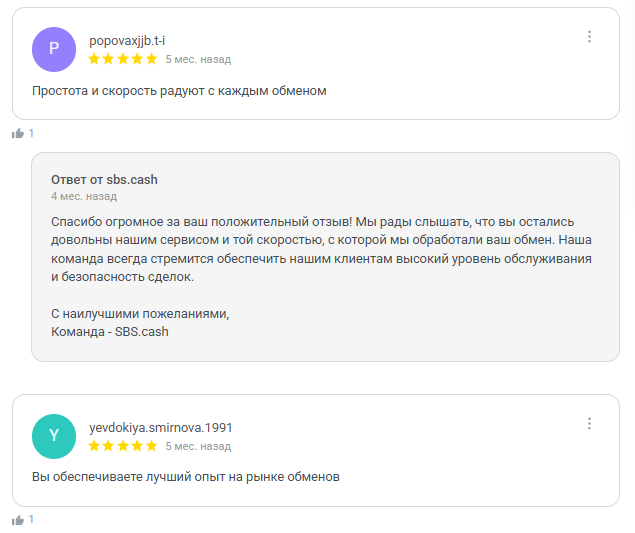Click review text "Простота и скорость радуют"
Image resolution: width=635 pixels, height=533 pixels.
point(179,91)
